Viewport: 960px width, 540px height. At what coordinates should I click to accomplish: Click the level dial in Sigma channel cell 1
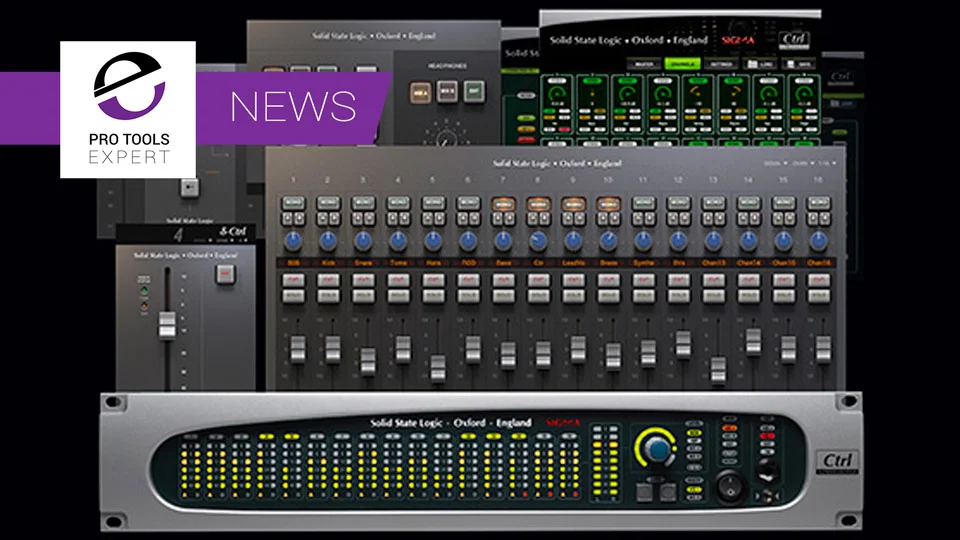(x=557, y=94)
